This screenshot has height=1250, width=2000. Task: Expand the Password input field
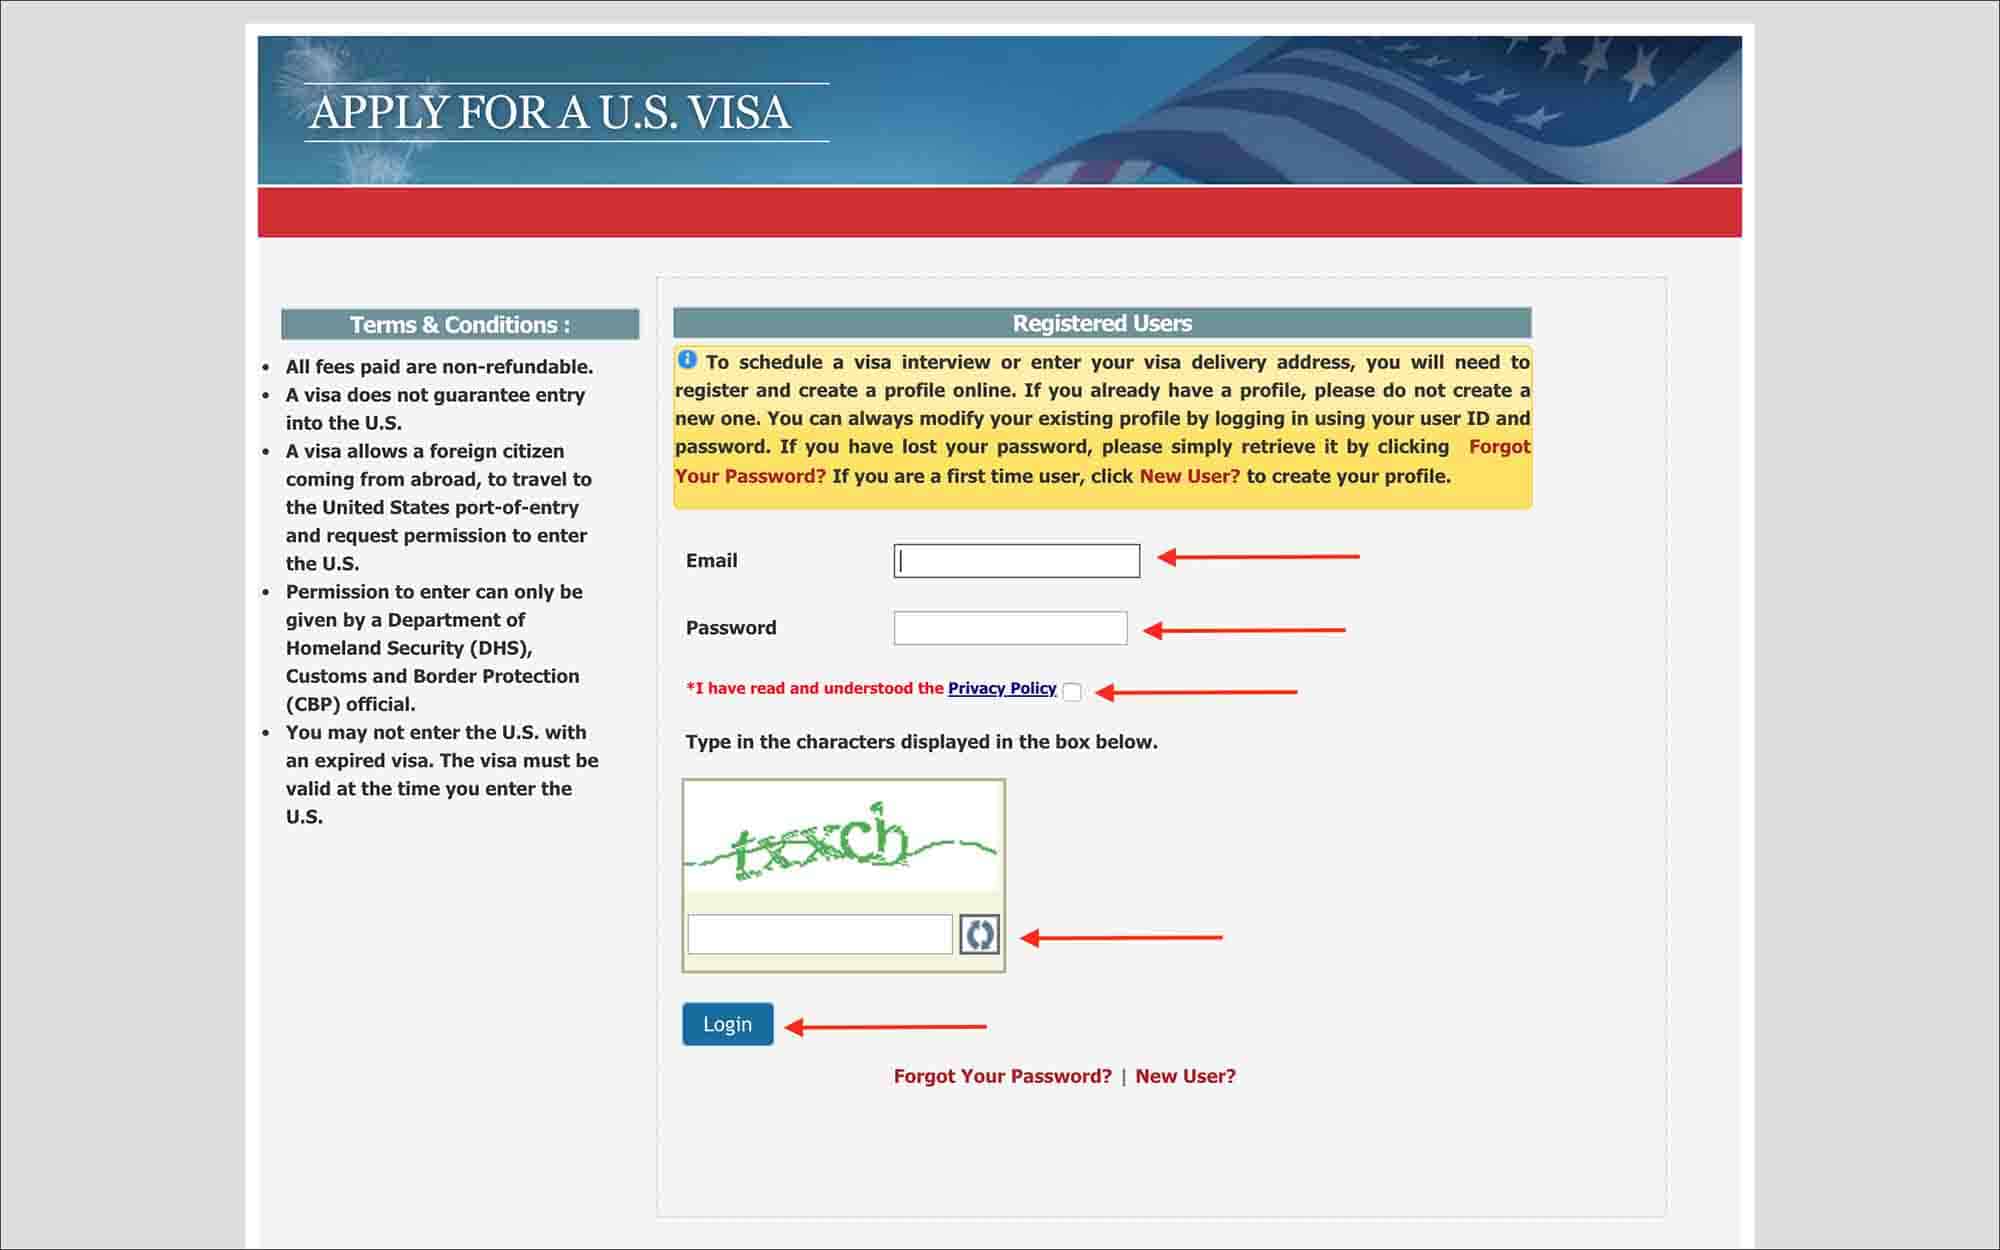(x=1008, y=628)
